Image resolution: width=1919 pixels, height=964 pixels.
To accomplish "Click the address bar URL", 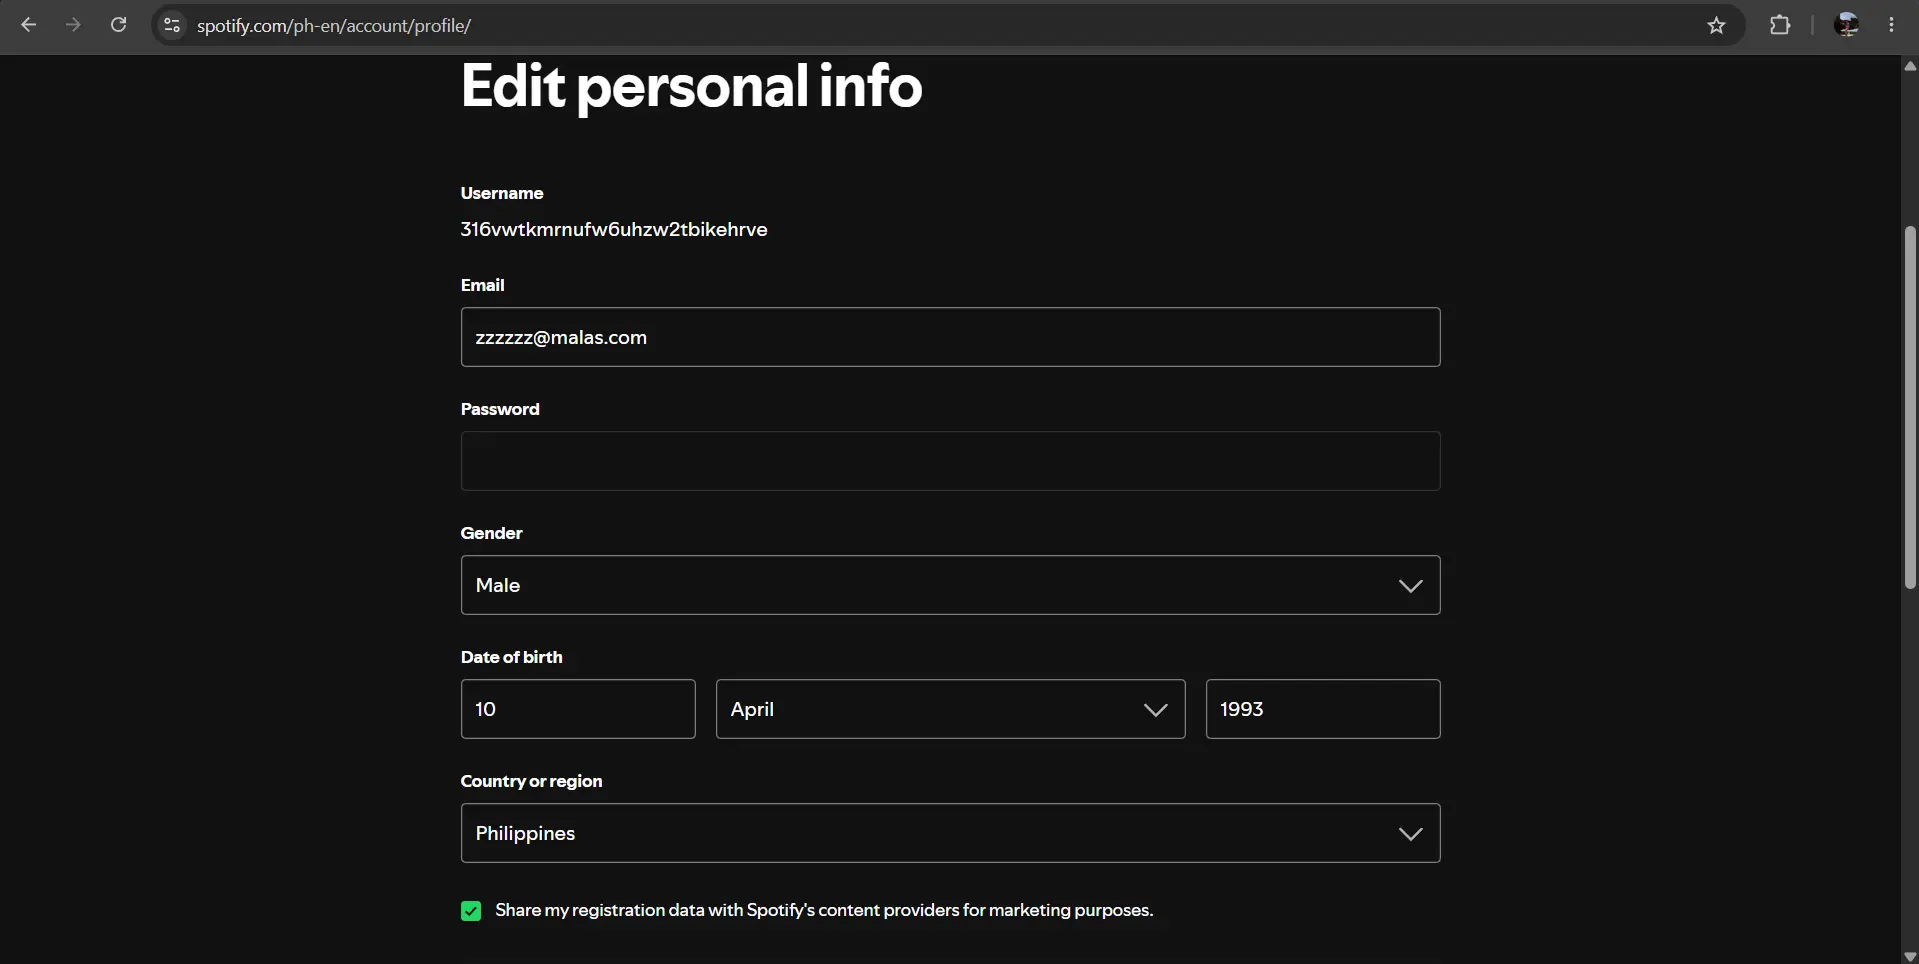I will coord(334,26).
